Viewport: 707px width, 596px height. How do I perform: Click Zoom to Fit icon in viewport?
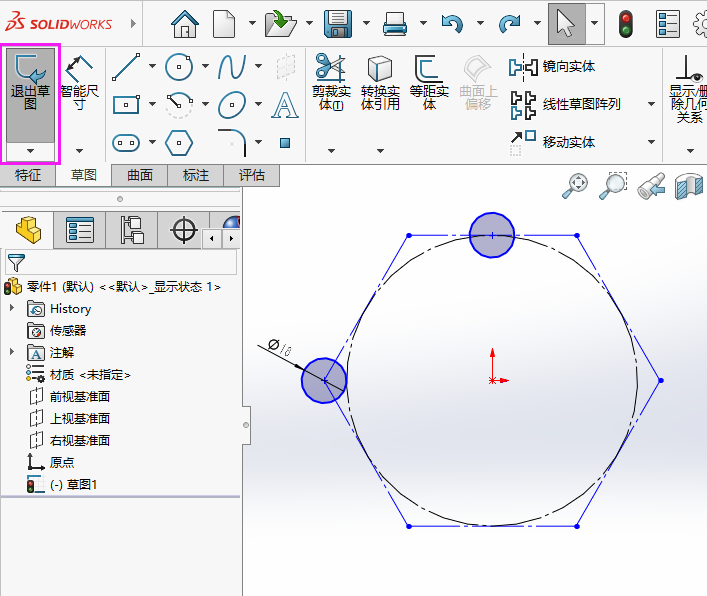pos(575,185)
